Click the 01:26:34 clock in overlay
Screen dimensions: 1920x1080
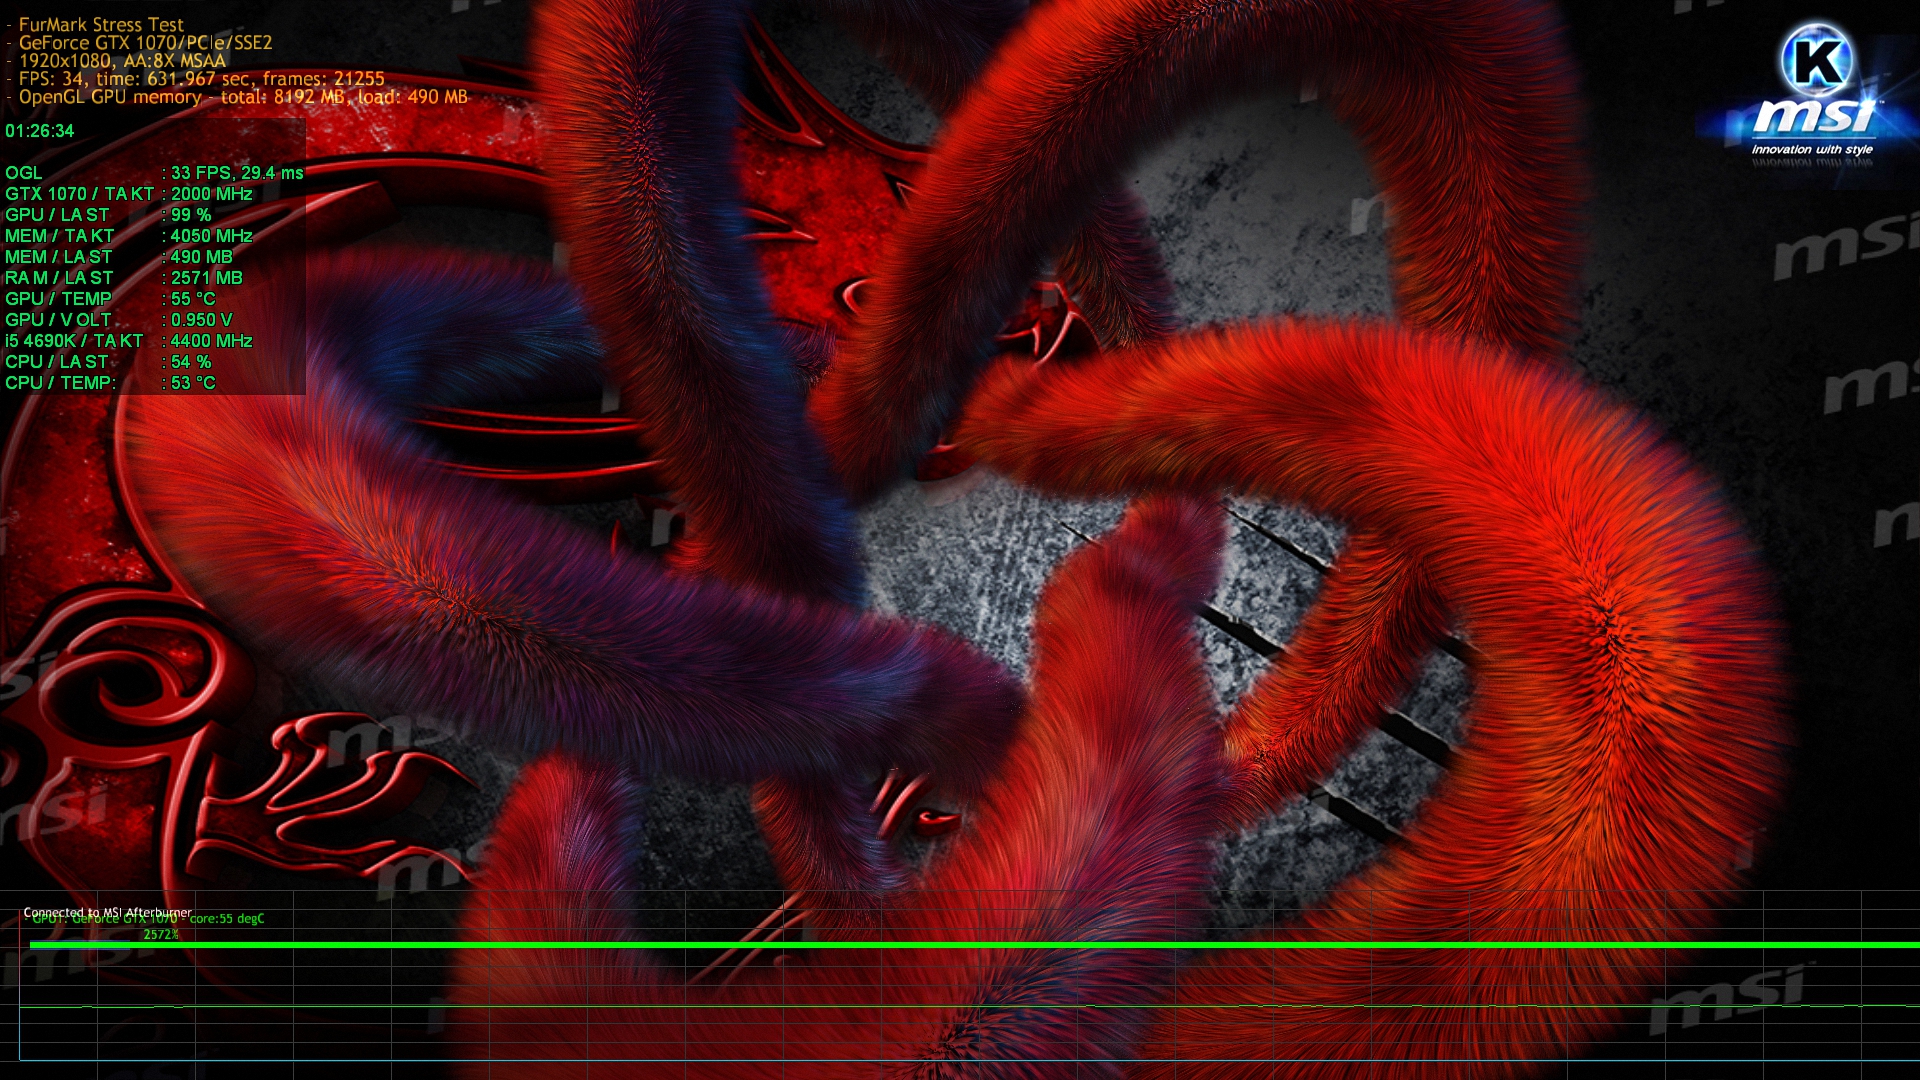40,131
